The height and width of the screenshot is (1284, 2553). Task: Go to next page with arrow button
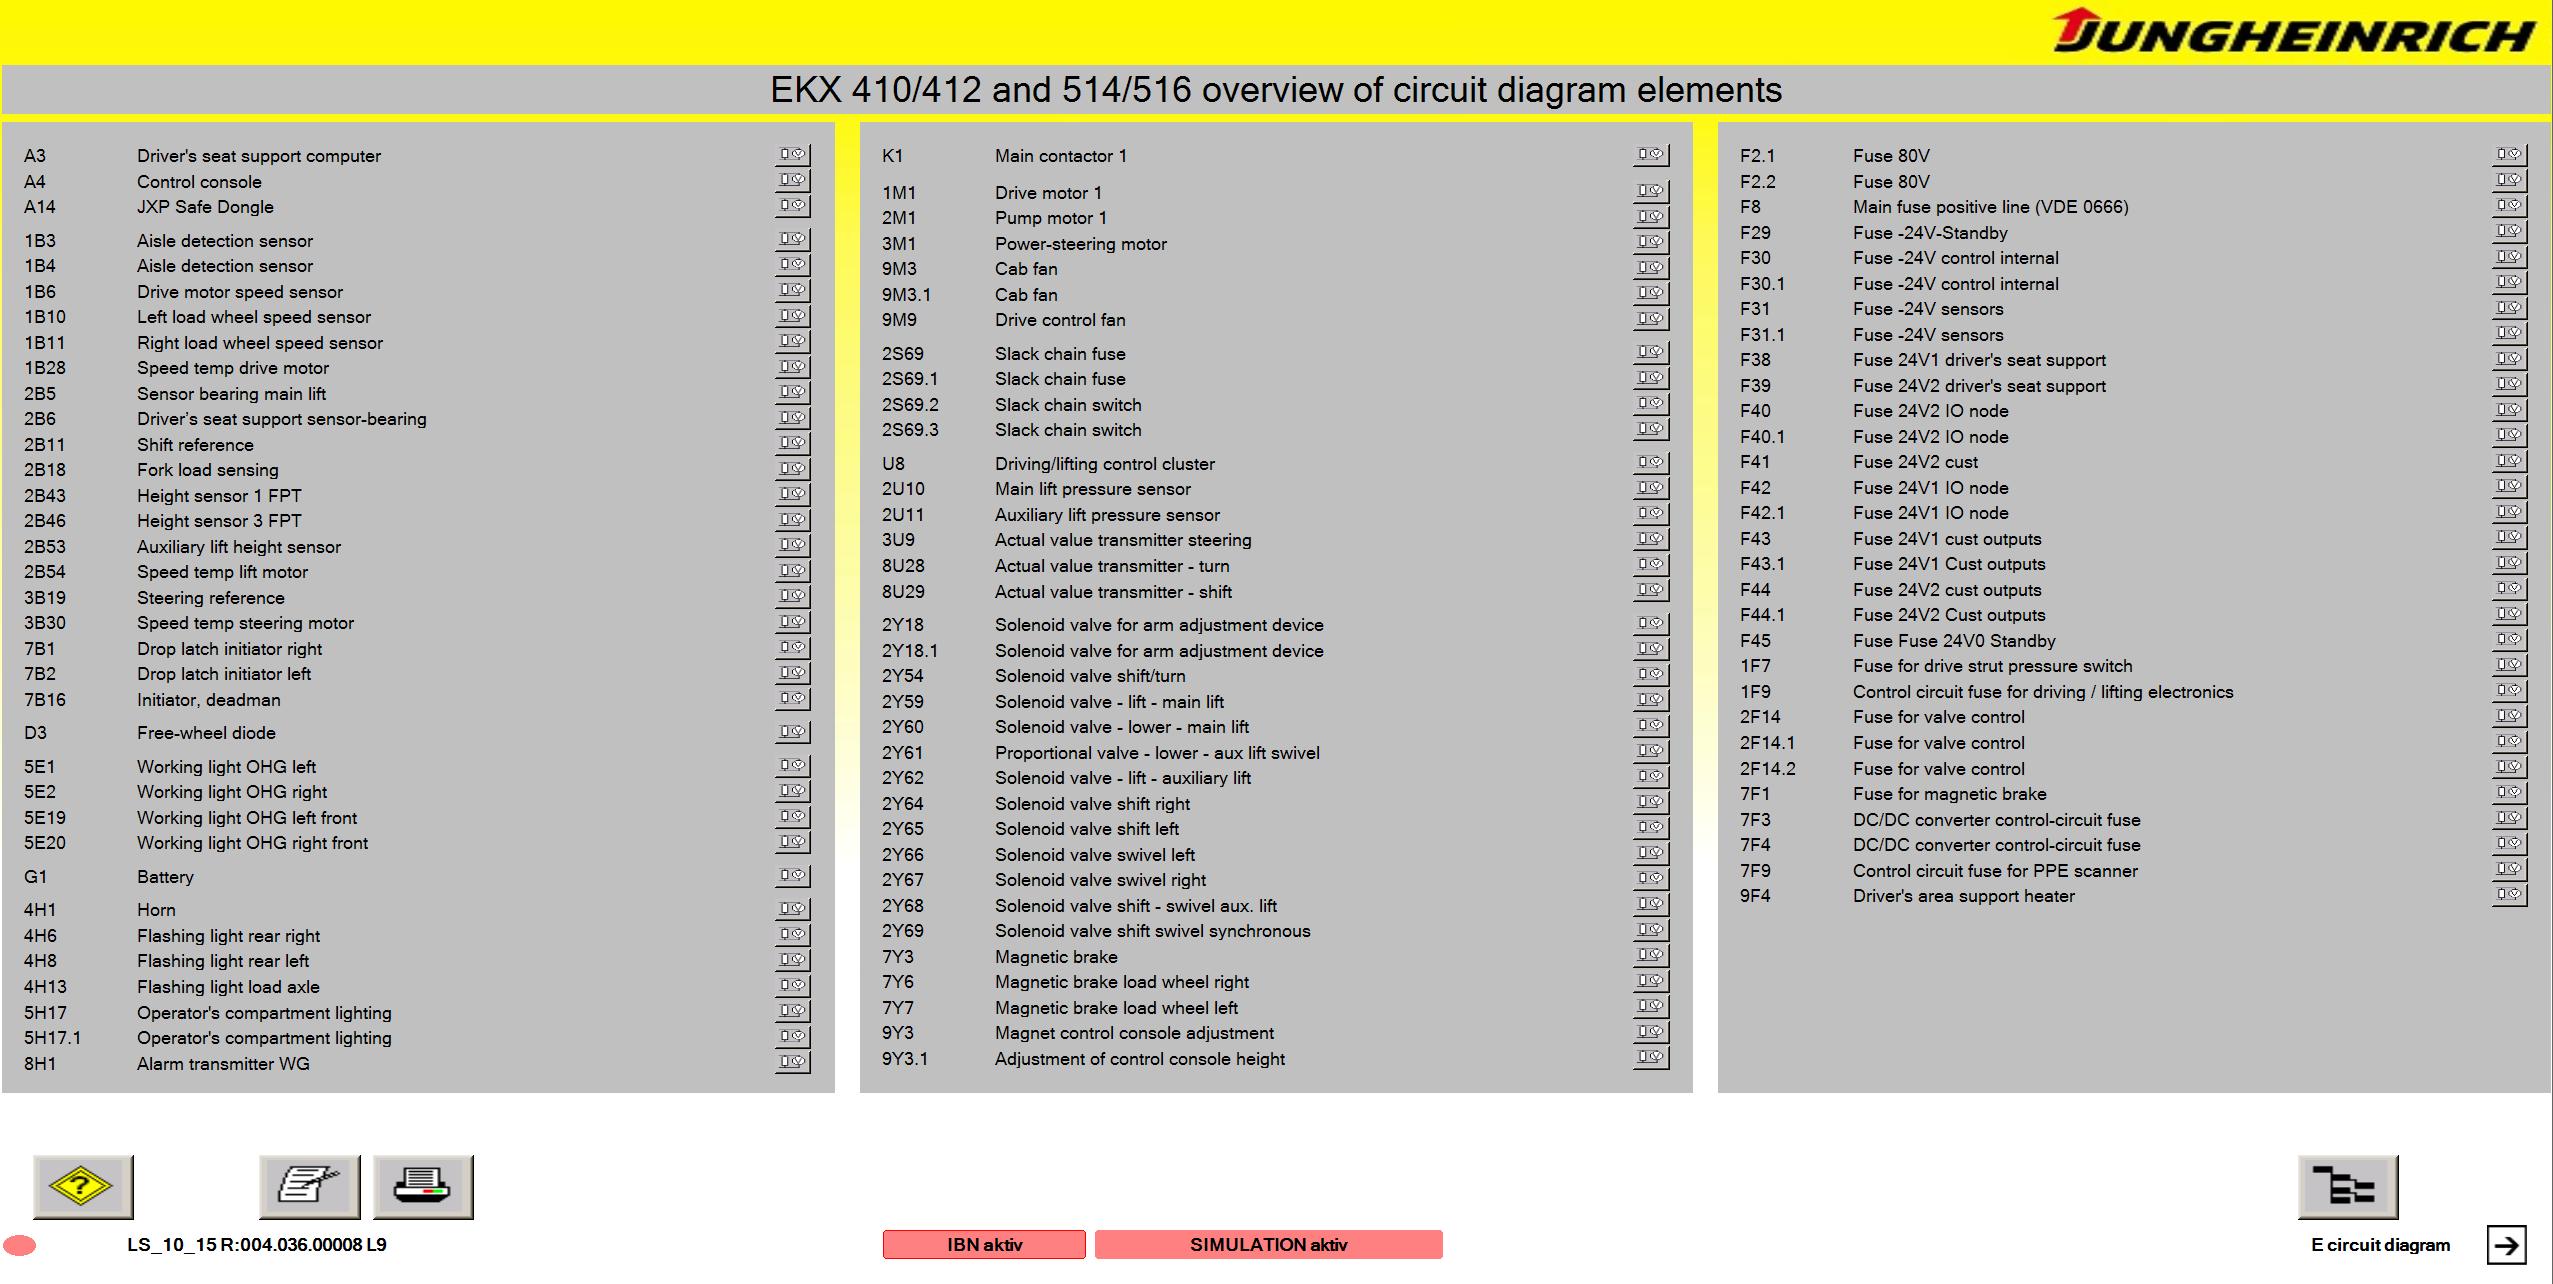(x=2506, y=1245)
